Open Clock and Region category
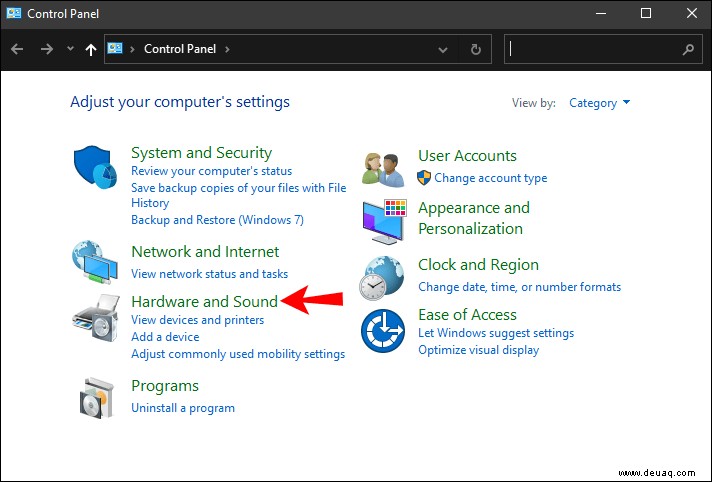The image size is (712, 482). tap(478, 265)
